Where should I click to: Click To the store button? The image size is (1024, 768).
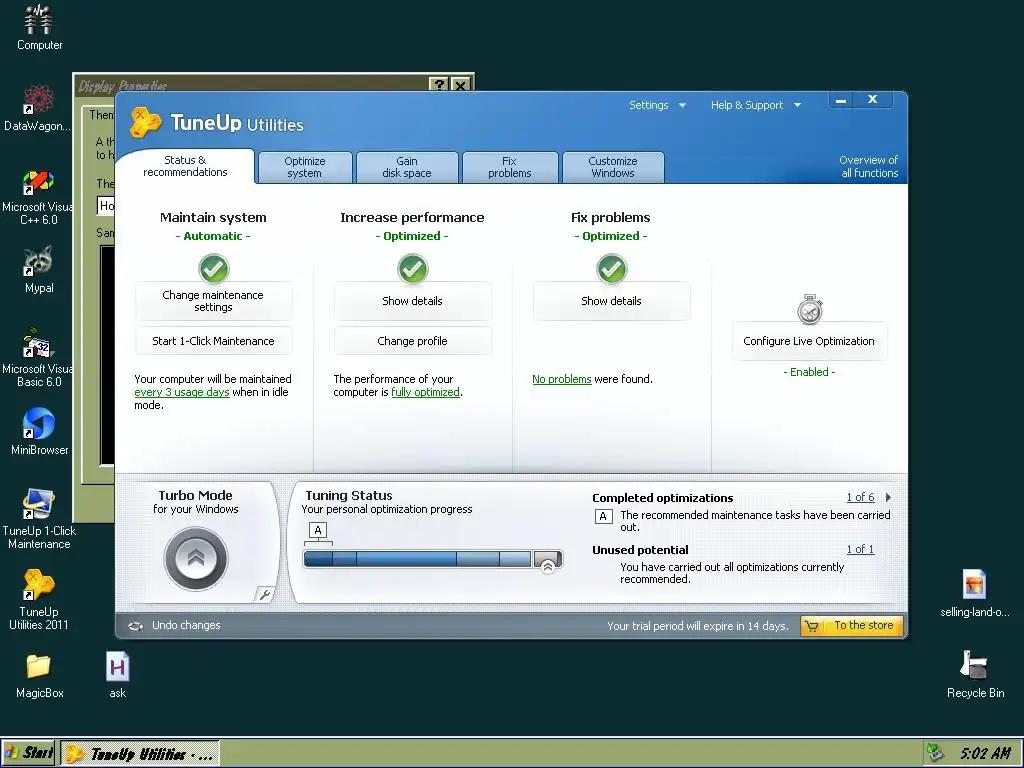[x=852, y=626]
